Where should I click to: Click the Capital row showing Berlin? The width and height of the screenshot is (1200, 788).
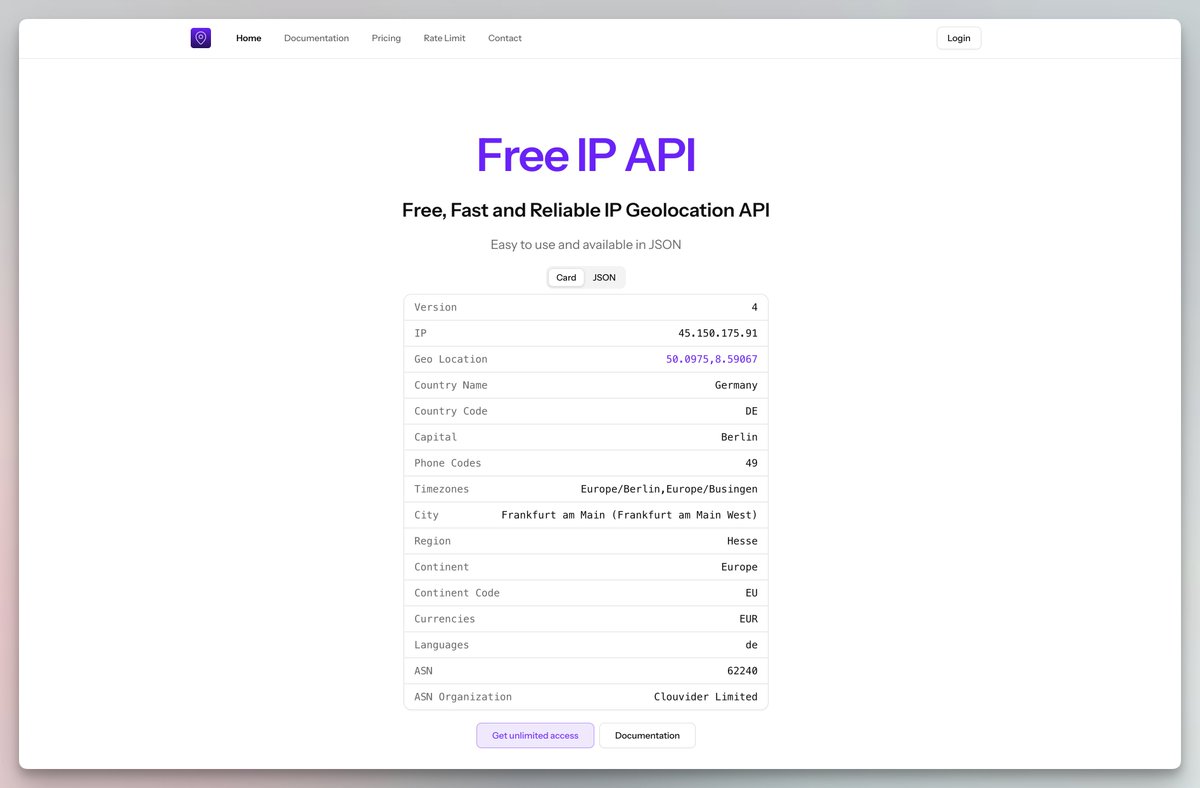[x=585, y=437]
